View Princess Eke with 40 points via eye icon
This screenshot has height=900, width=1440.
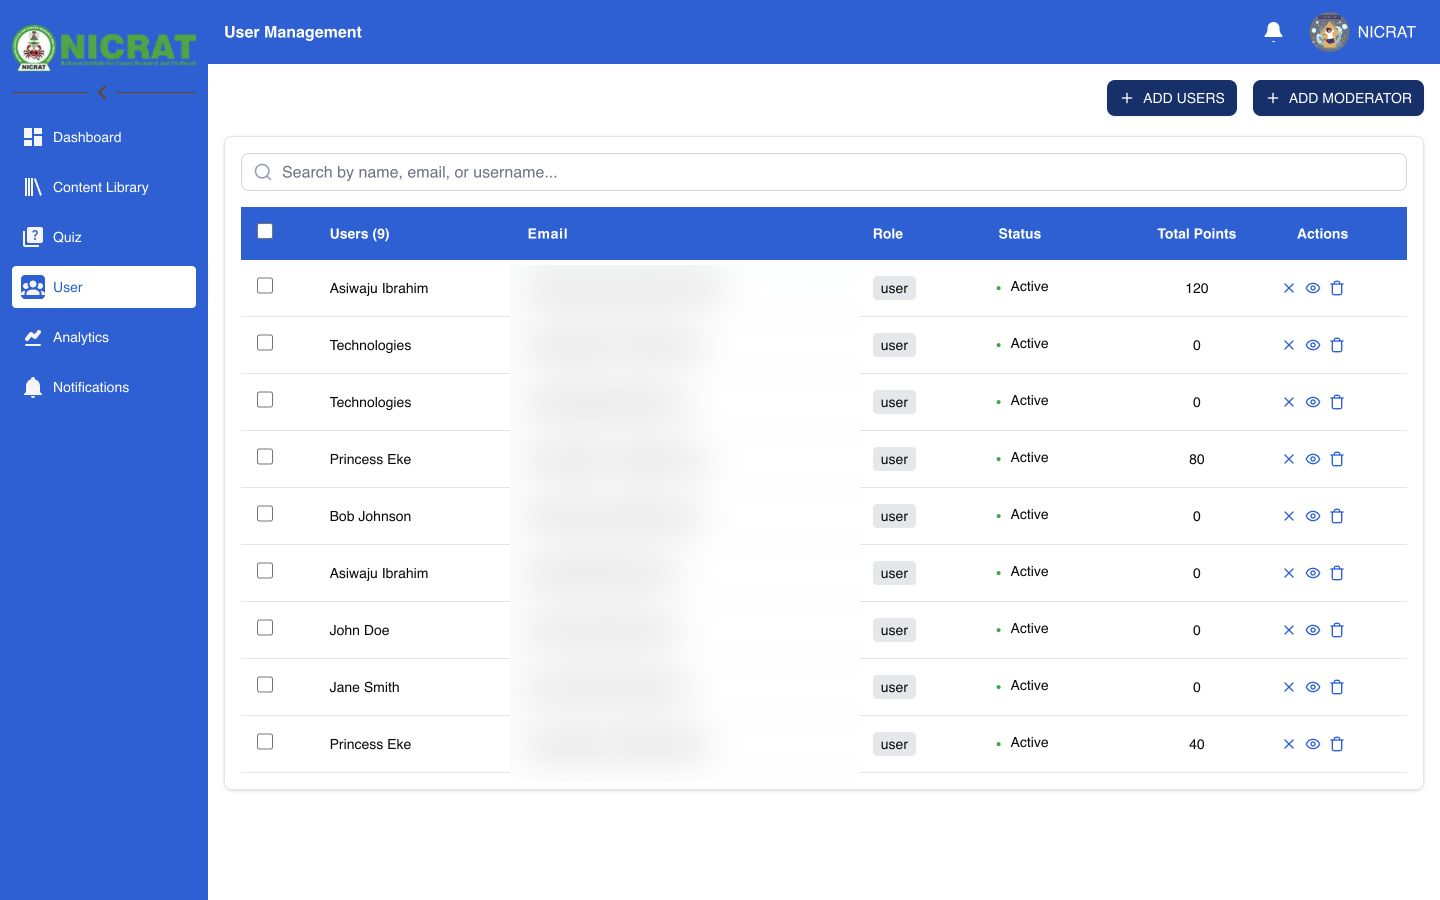(x=1313, y=744)
